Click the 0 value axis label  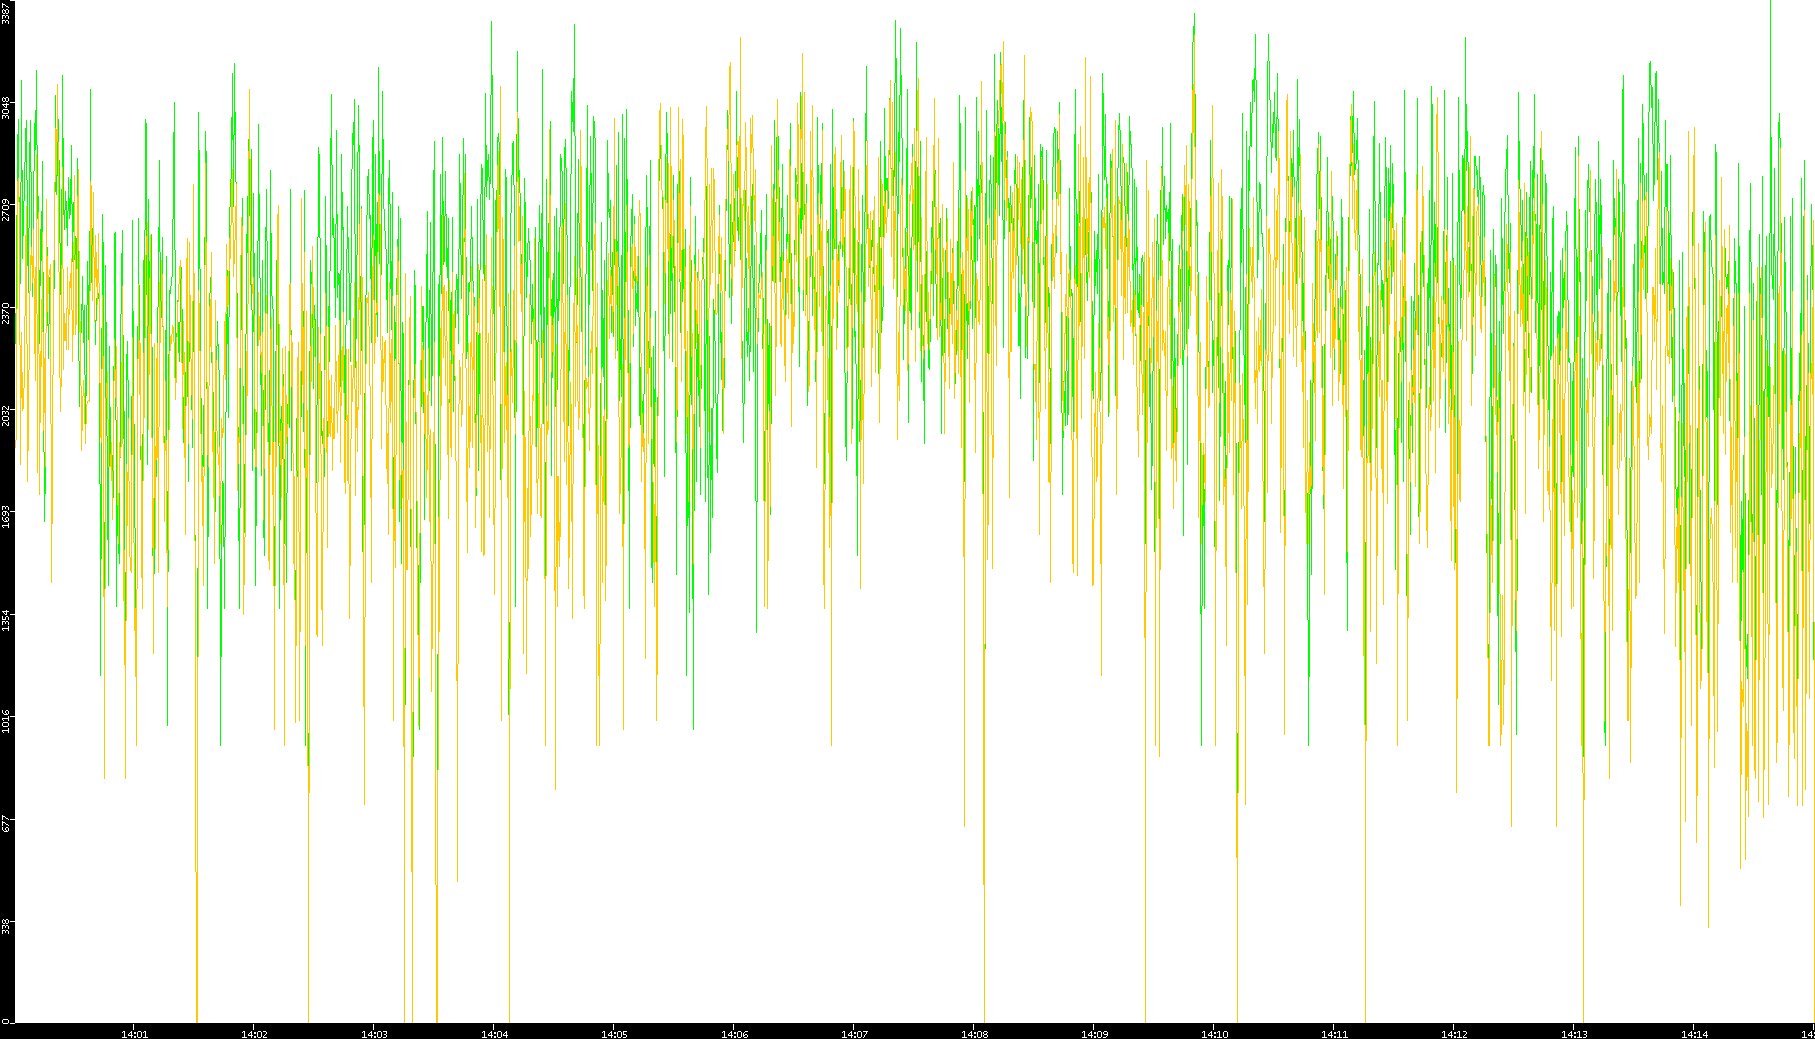(6, 1021)
